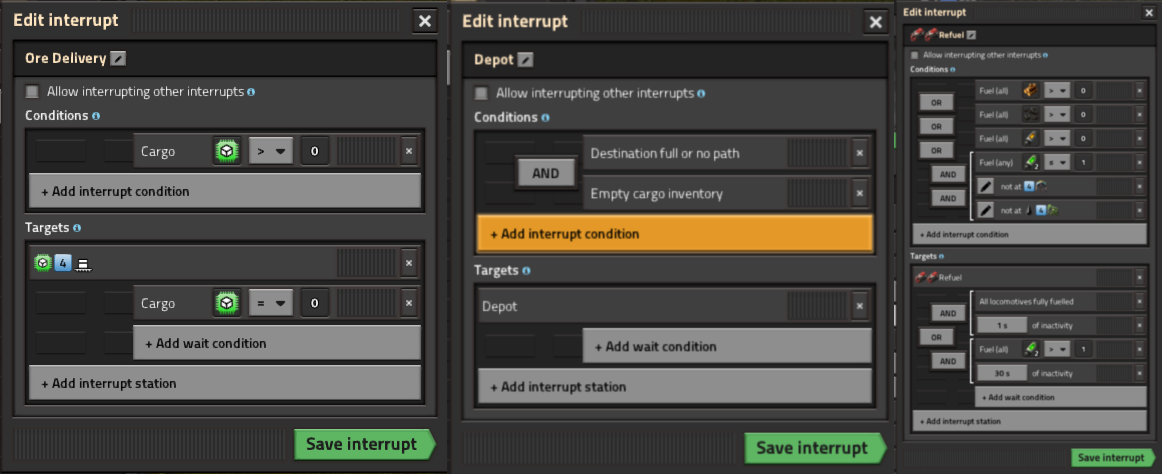
Task: Click the wood fuel icon in the first Fuel (all) row
Action: point(1030,91)
